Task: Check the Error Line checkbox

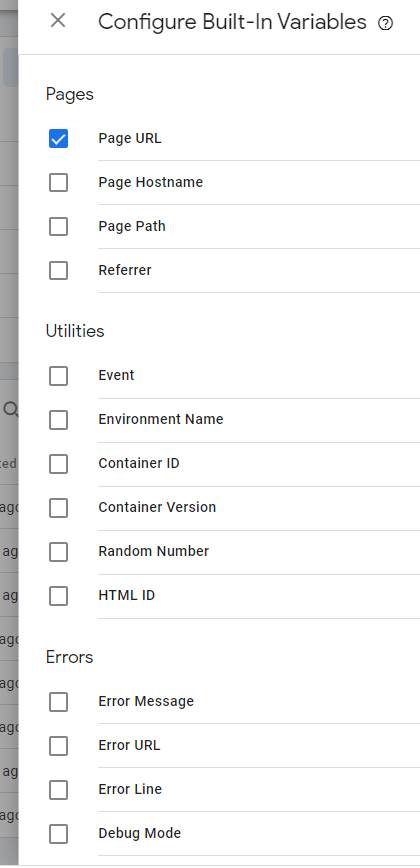Action: (x=59, y=790)
